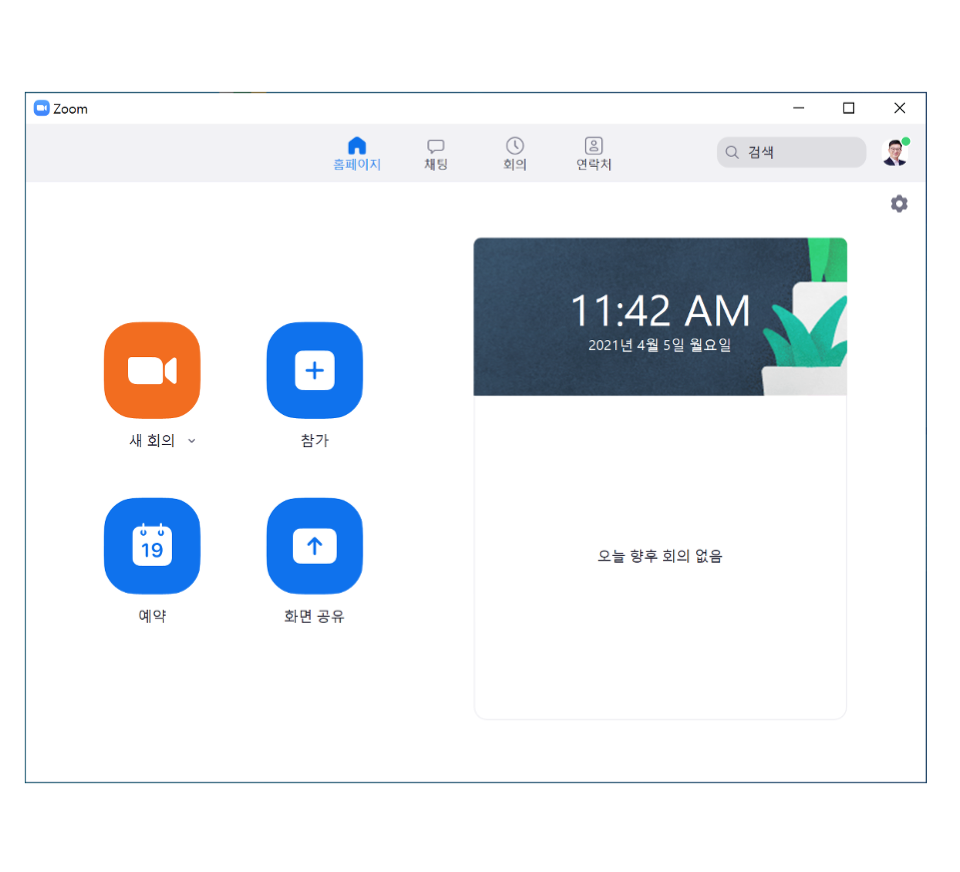Open the 예약 calendar icon
The width and height of the screenshot is (960, 872).
[x=152, y=546]
